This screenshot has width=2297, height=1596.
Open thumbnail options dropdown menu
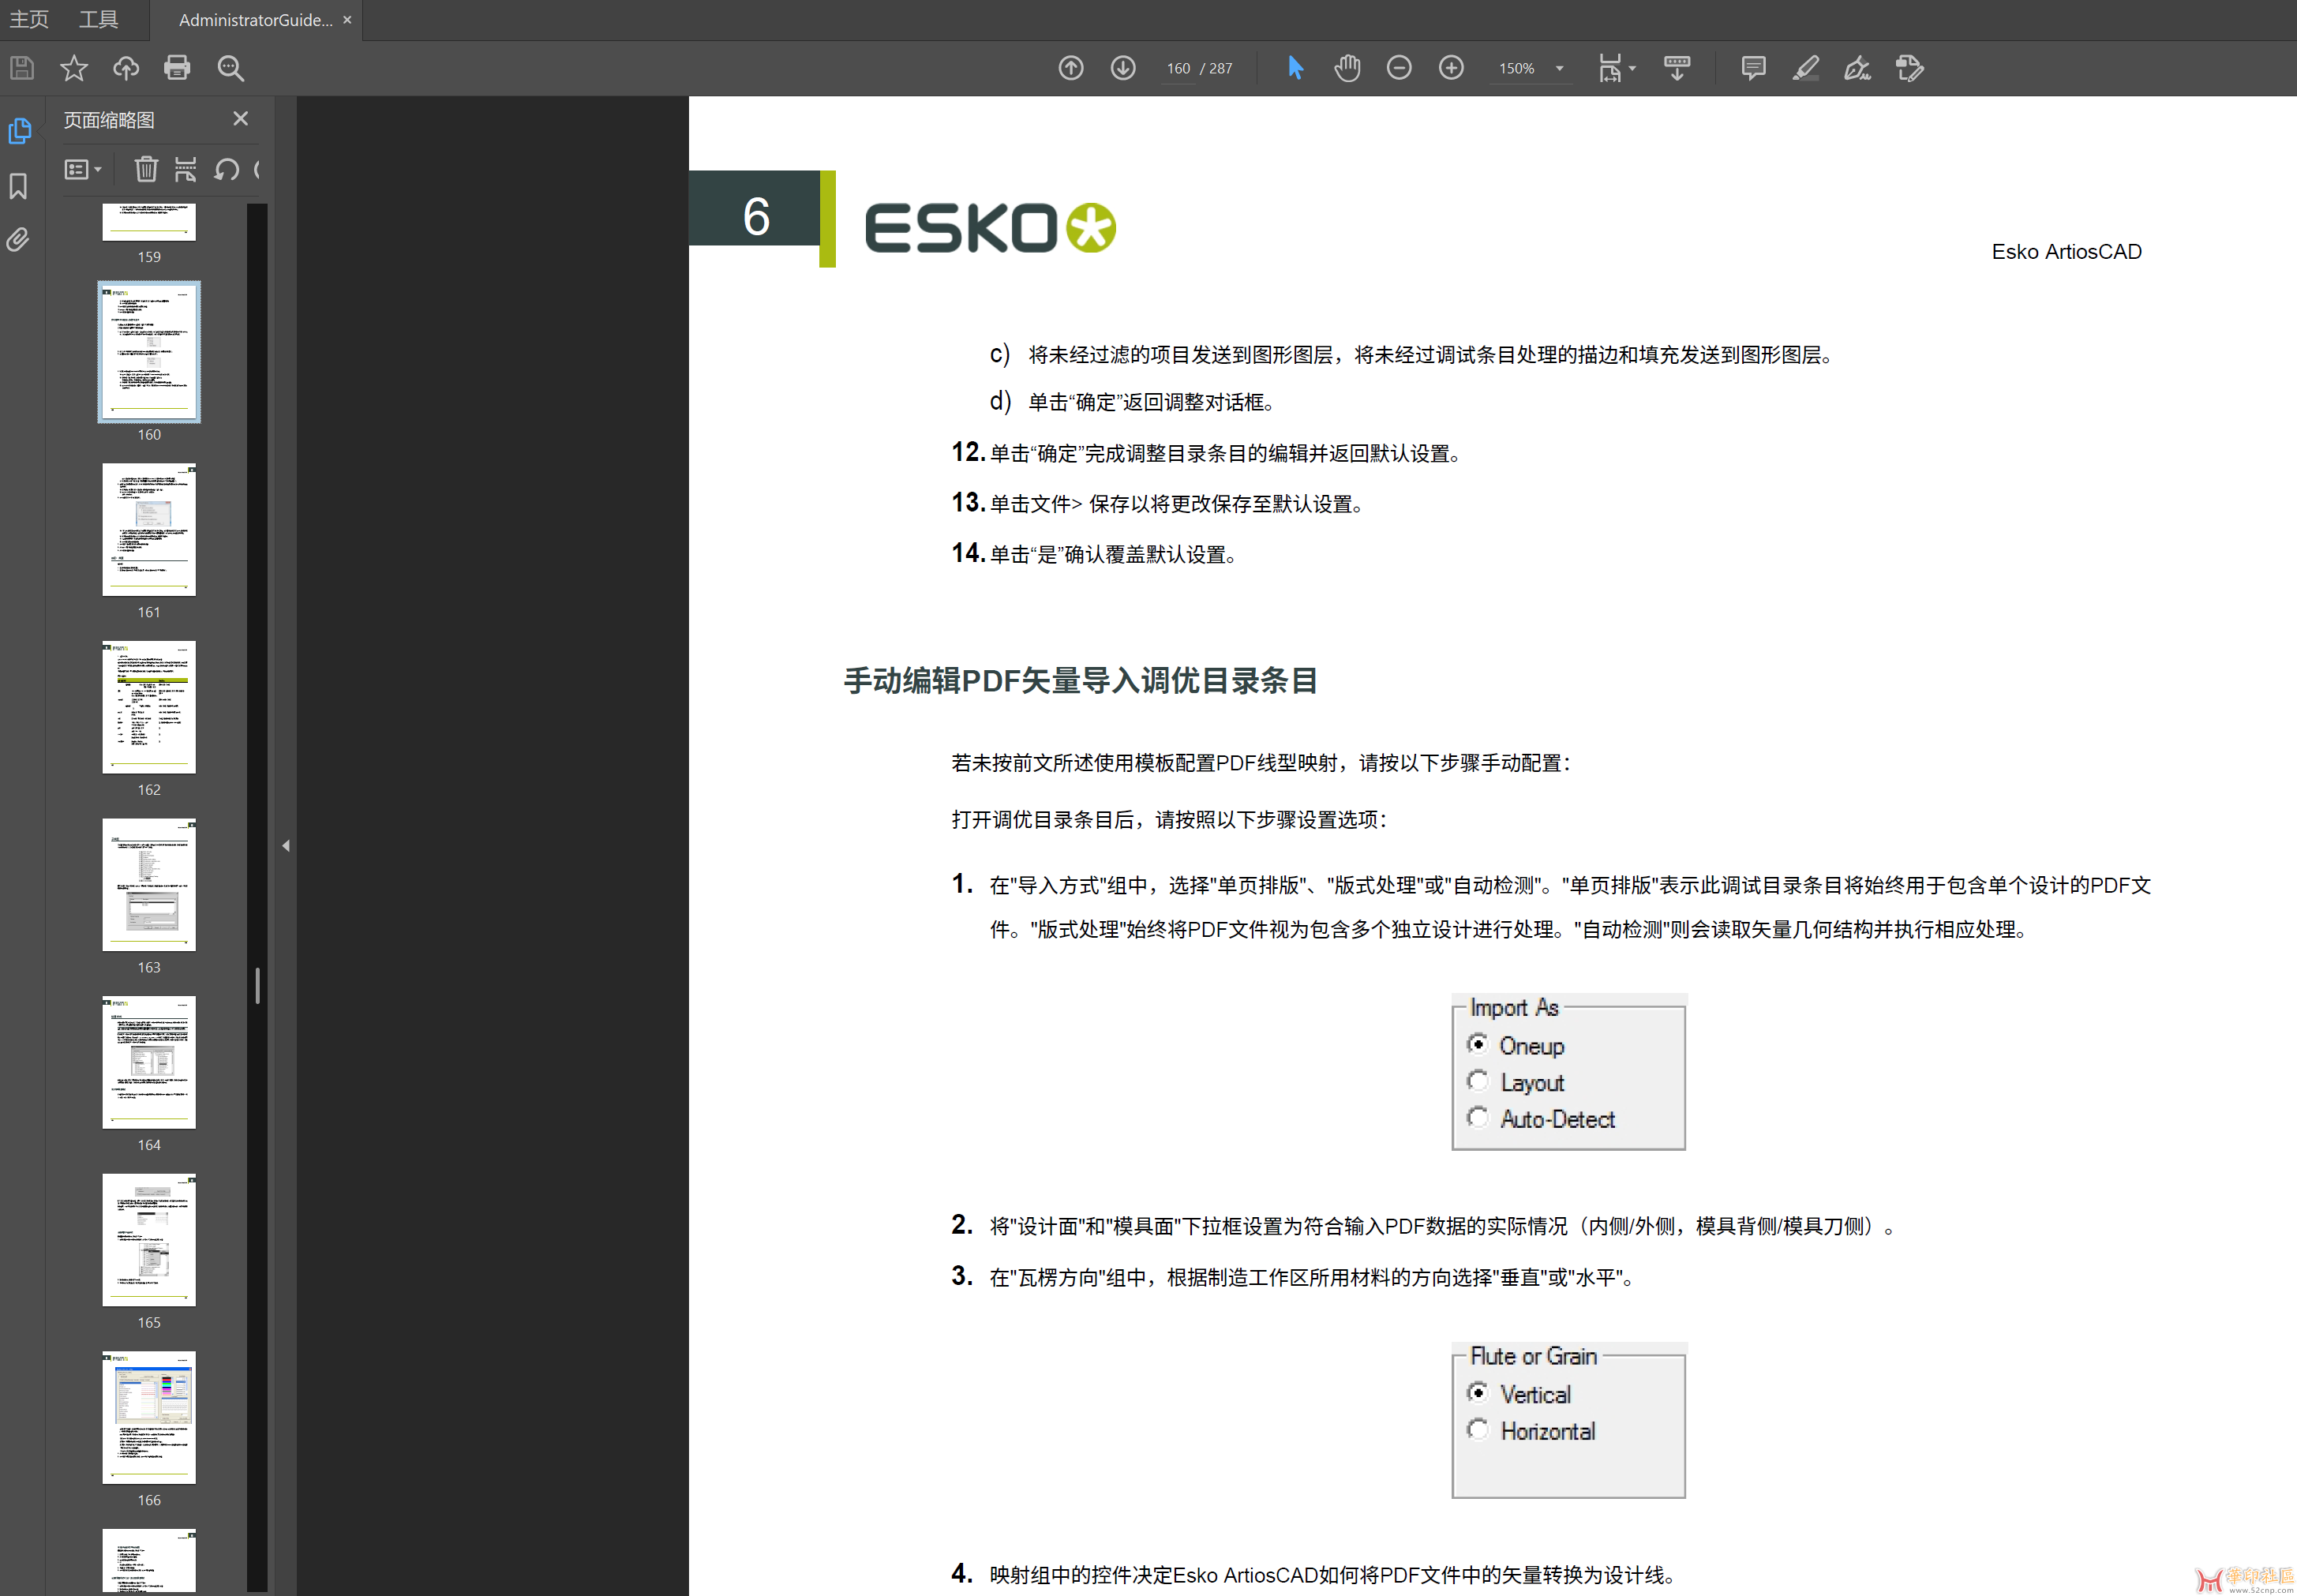click(83, 169)
